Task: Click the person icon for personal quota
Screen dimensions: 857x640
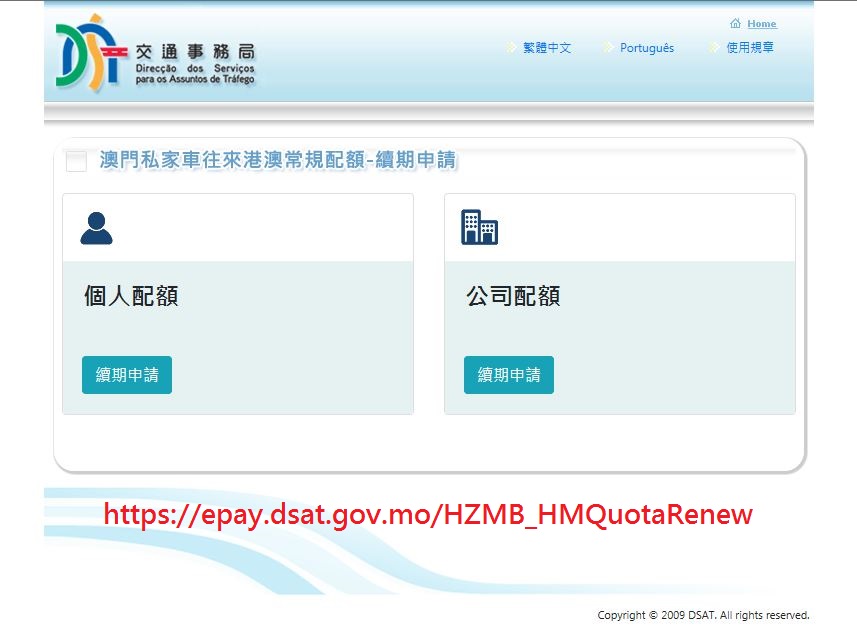Action: pyautogui.click(x=97, y=228)
